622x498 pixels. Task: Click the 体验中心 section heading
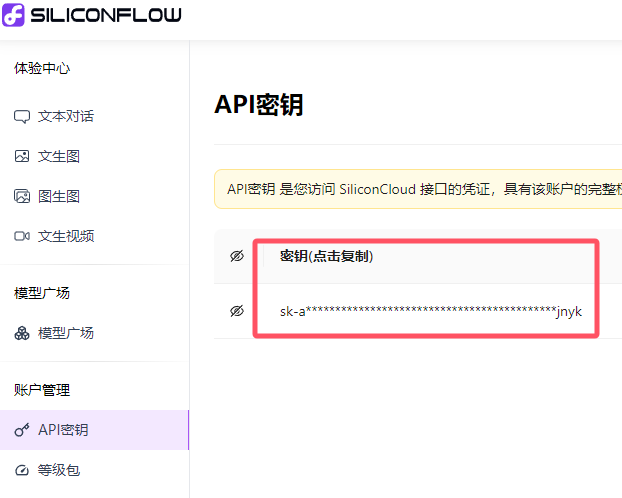[x=42, y=68]
